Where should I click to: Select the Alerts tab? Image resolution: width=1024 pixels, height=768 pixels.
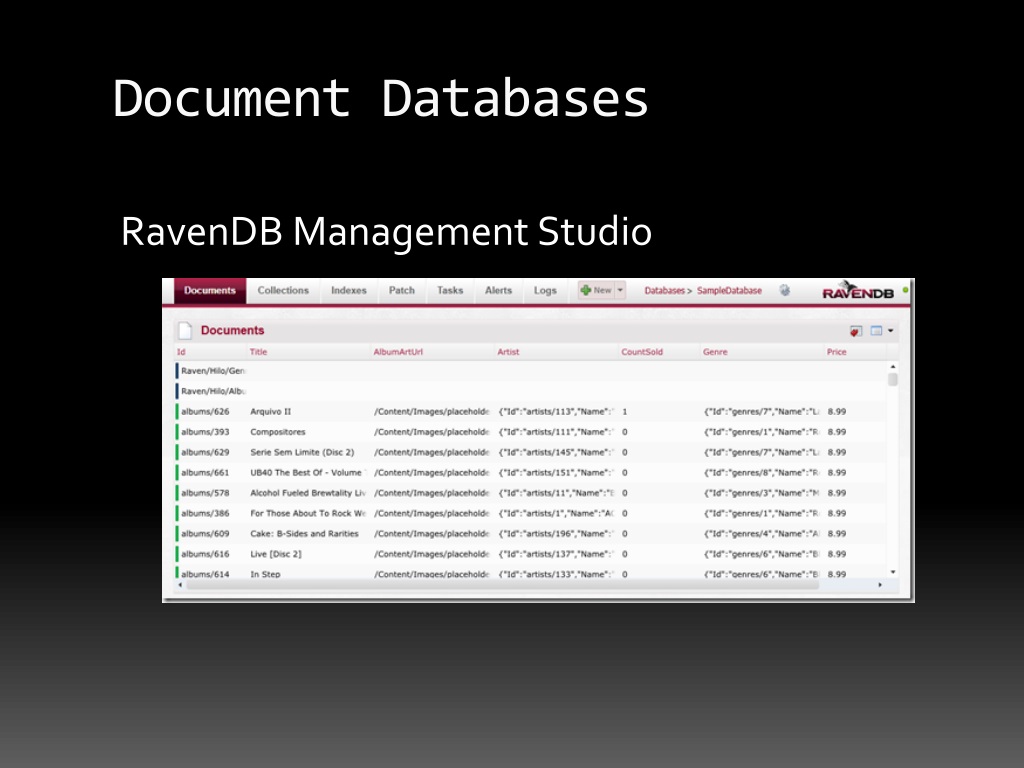(x=498, y=291)
